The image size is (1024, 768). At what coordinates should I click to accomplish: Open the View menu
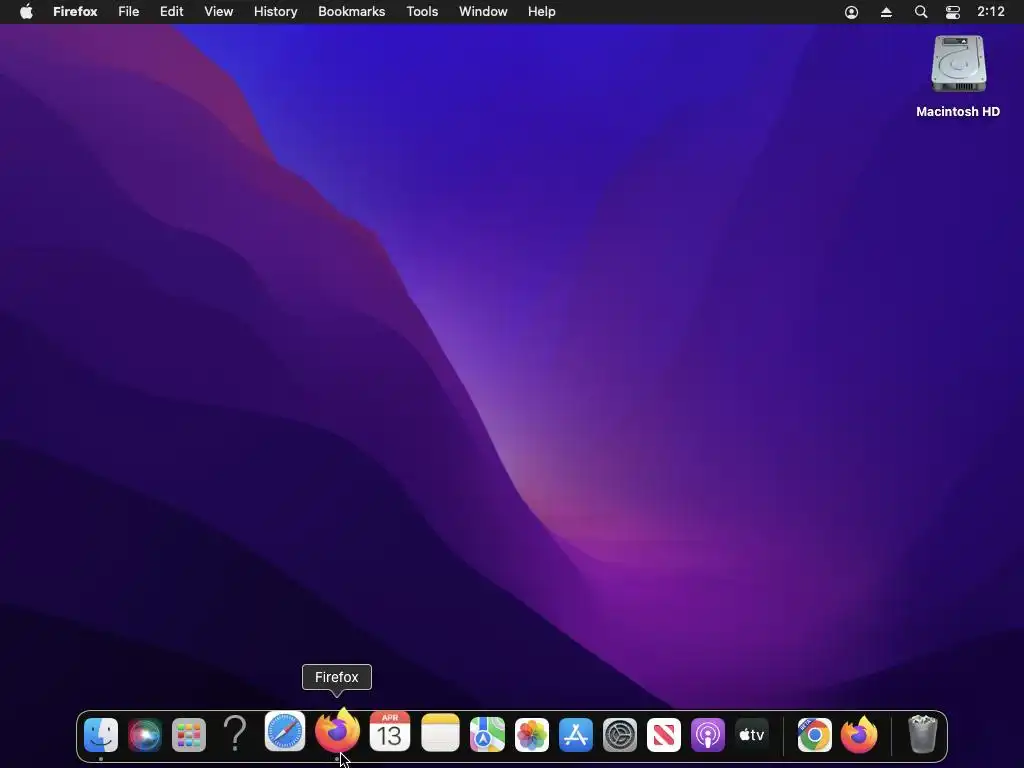(x=219, y=12)
